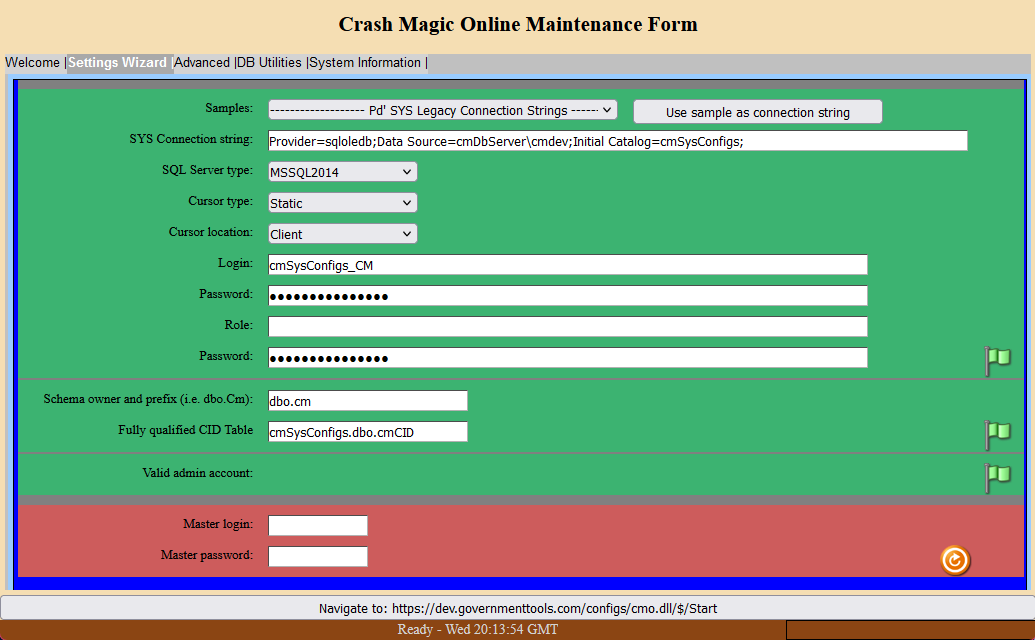1035x640 pixels.
Task: Click the Samples label
Action: tap(228, 108)
